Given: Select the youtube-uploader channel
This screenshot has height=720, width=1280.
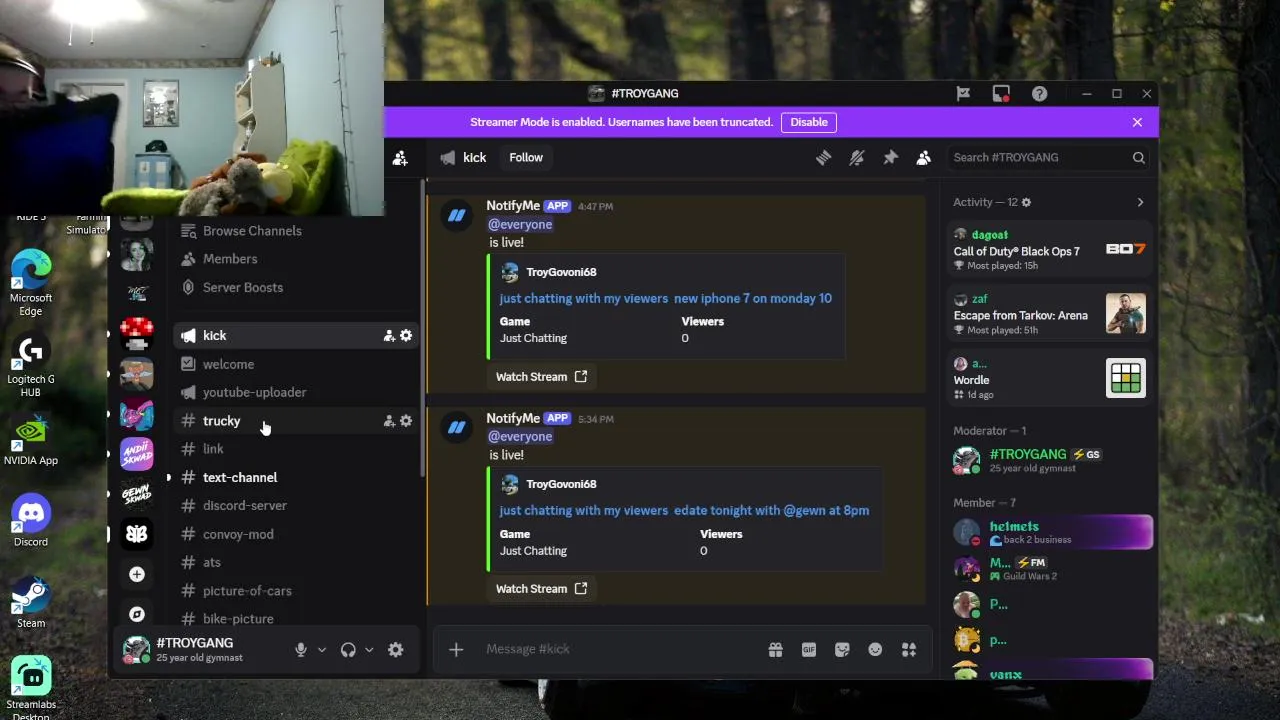Looking at the screenshot, I should 294,393.
